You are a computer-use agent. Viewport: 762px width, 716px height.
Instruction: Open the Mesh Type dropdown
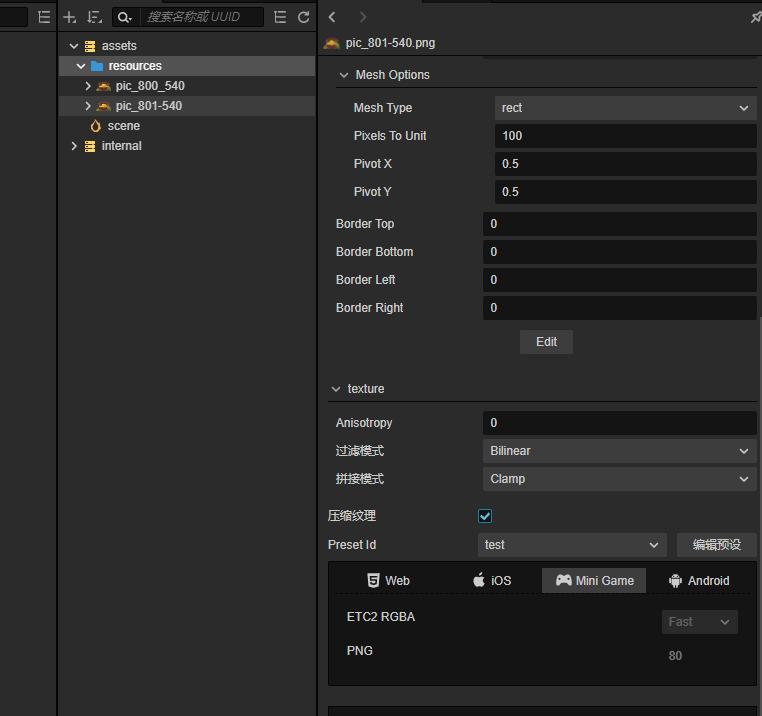point(625,108)
